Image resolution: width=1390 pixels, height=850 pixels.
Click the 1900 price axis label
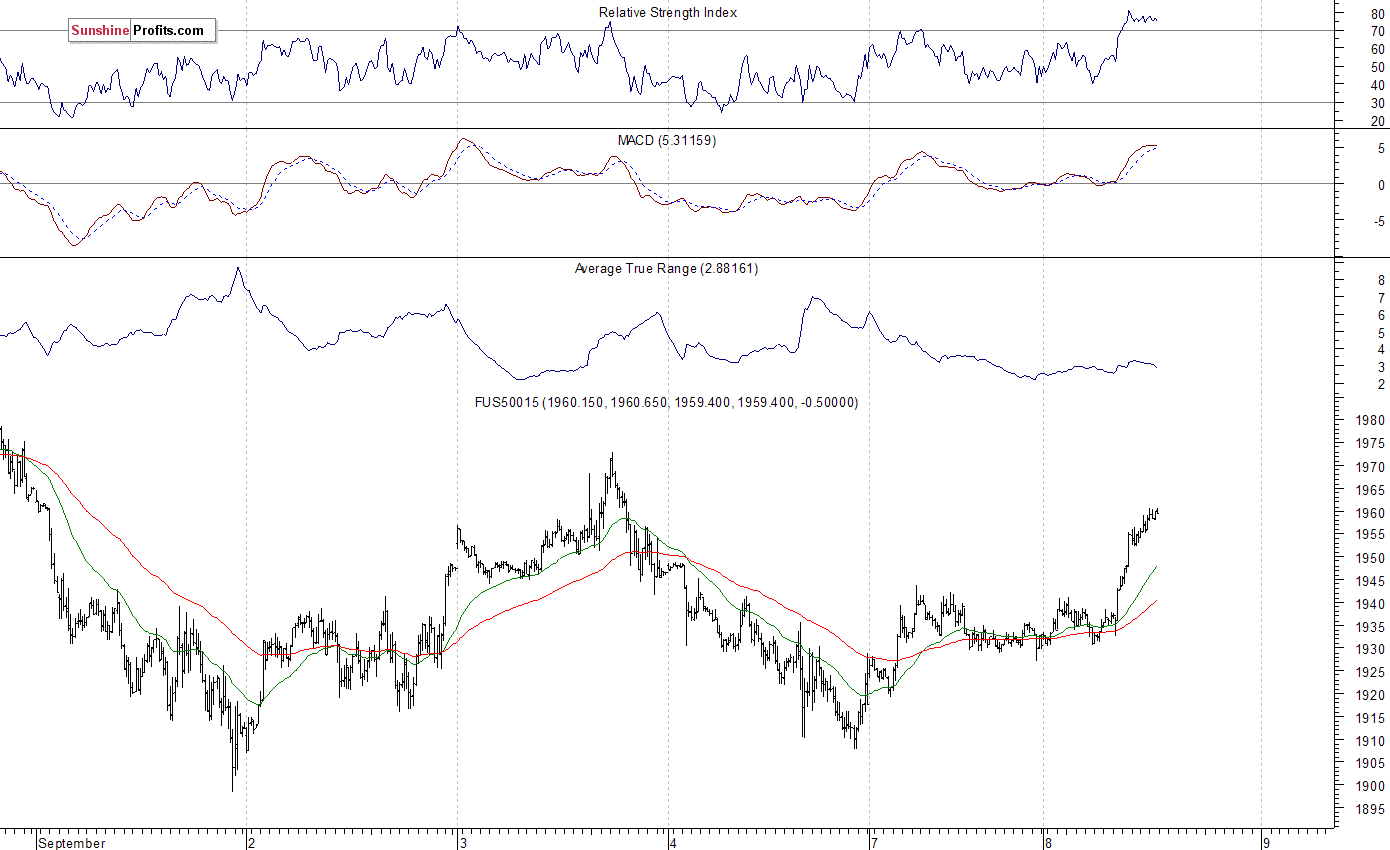pyautogui.click(x=1370, y=786)
